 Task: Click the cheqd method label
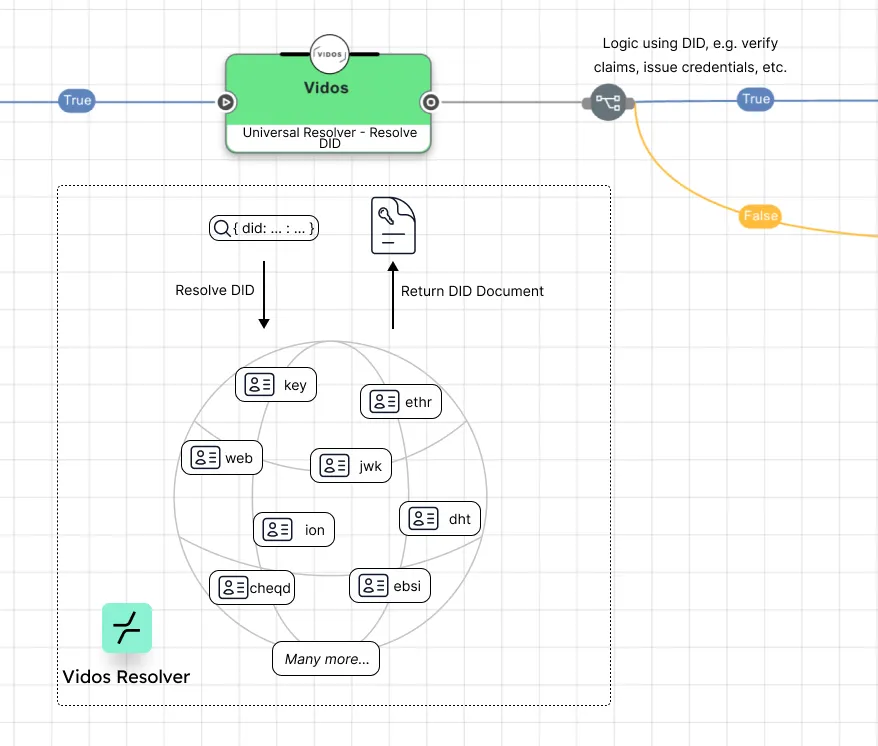(270, 588)
